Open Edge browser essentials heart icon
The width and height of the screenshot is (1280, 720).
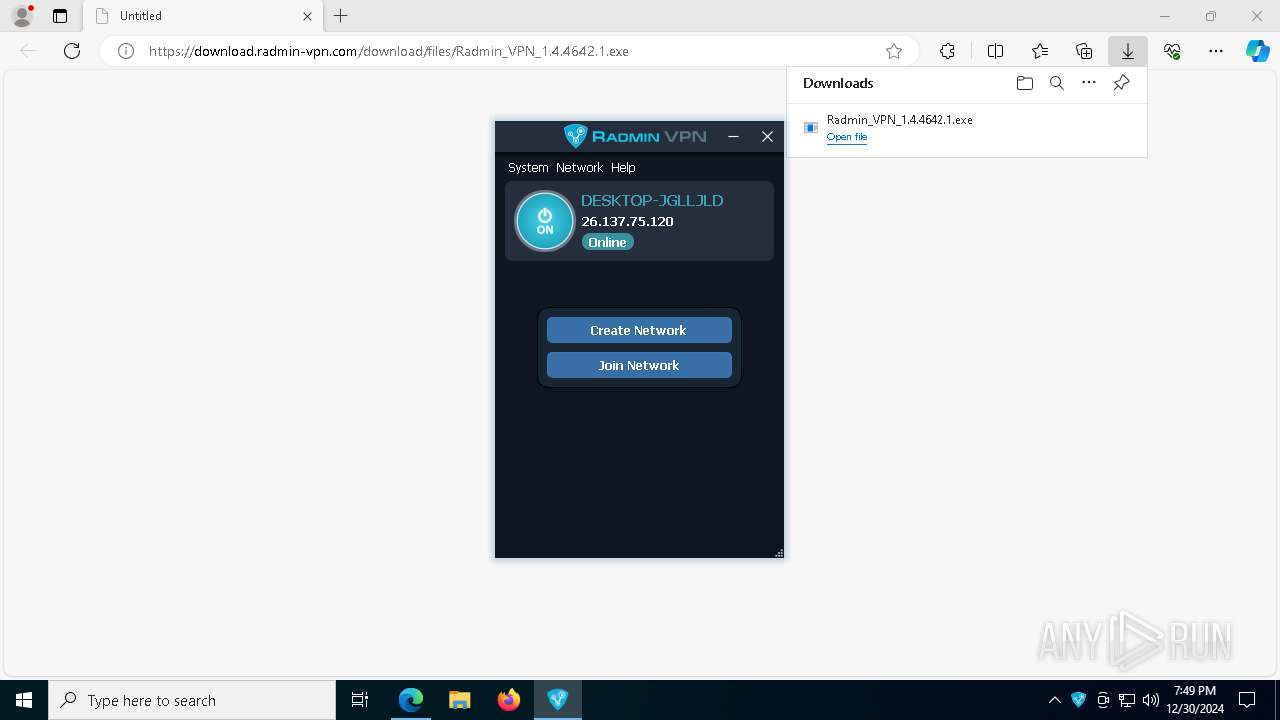click(x=1172, y=51)
